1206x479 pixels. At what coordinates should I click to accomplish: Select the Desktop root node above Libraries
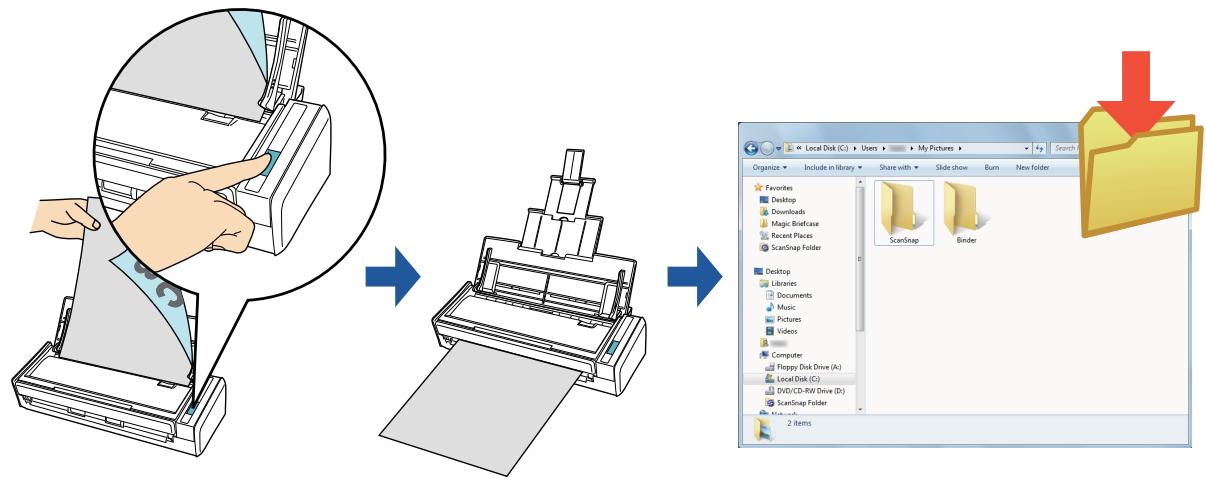(773, 271)
